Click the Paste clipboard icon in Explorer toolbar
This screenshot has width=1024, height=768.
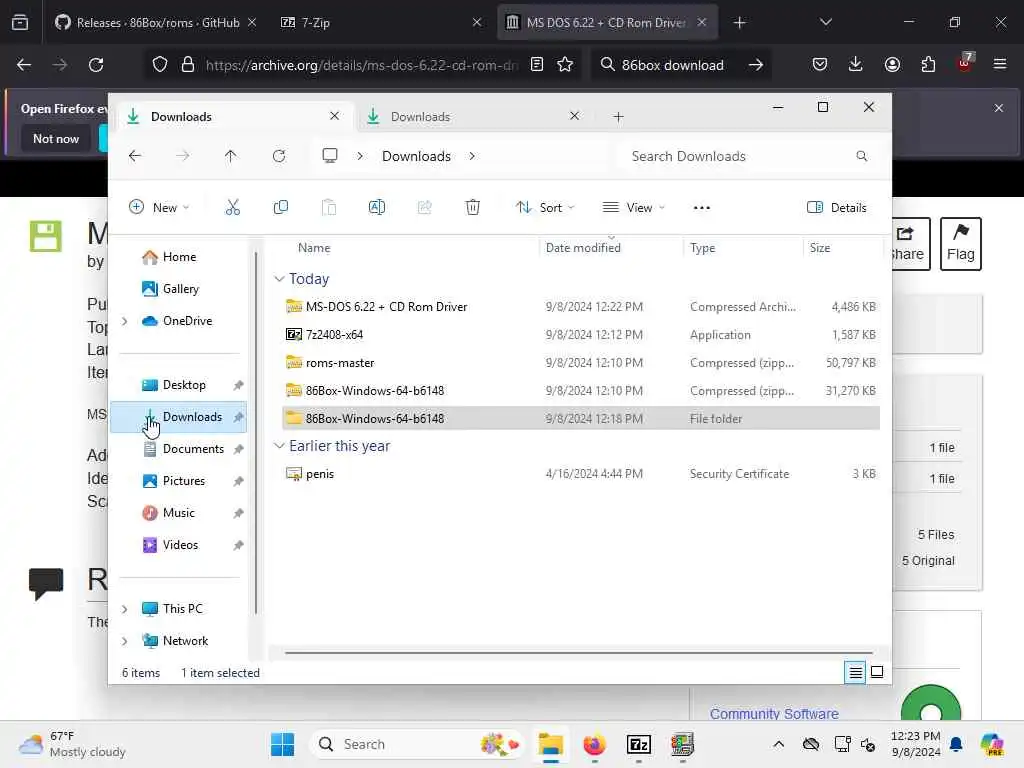click(x=328, y=208)
